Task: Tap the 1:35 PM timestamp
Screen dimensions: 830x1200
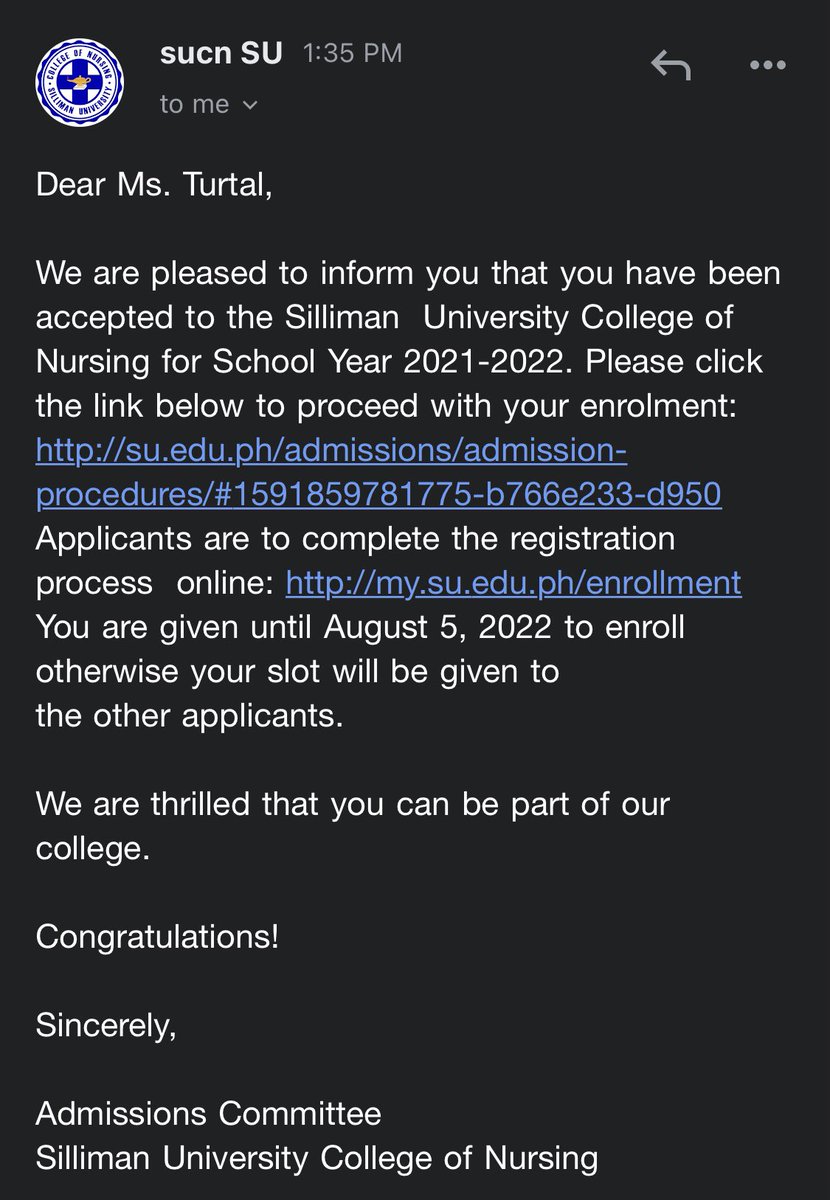Action: click(353, 54)
